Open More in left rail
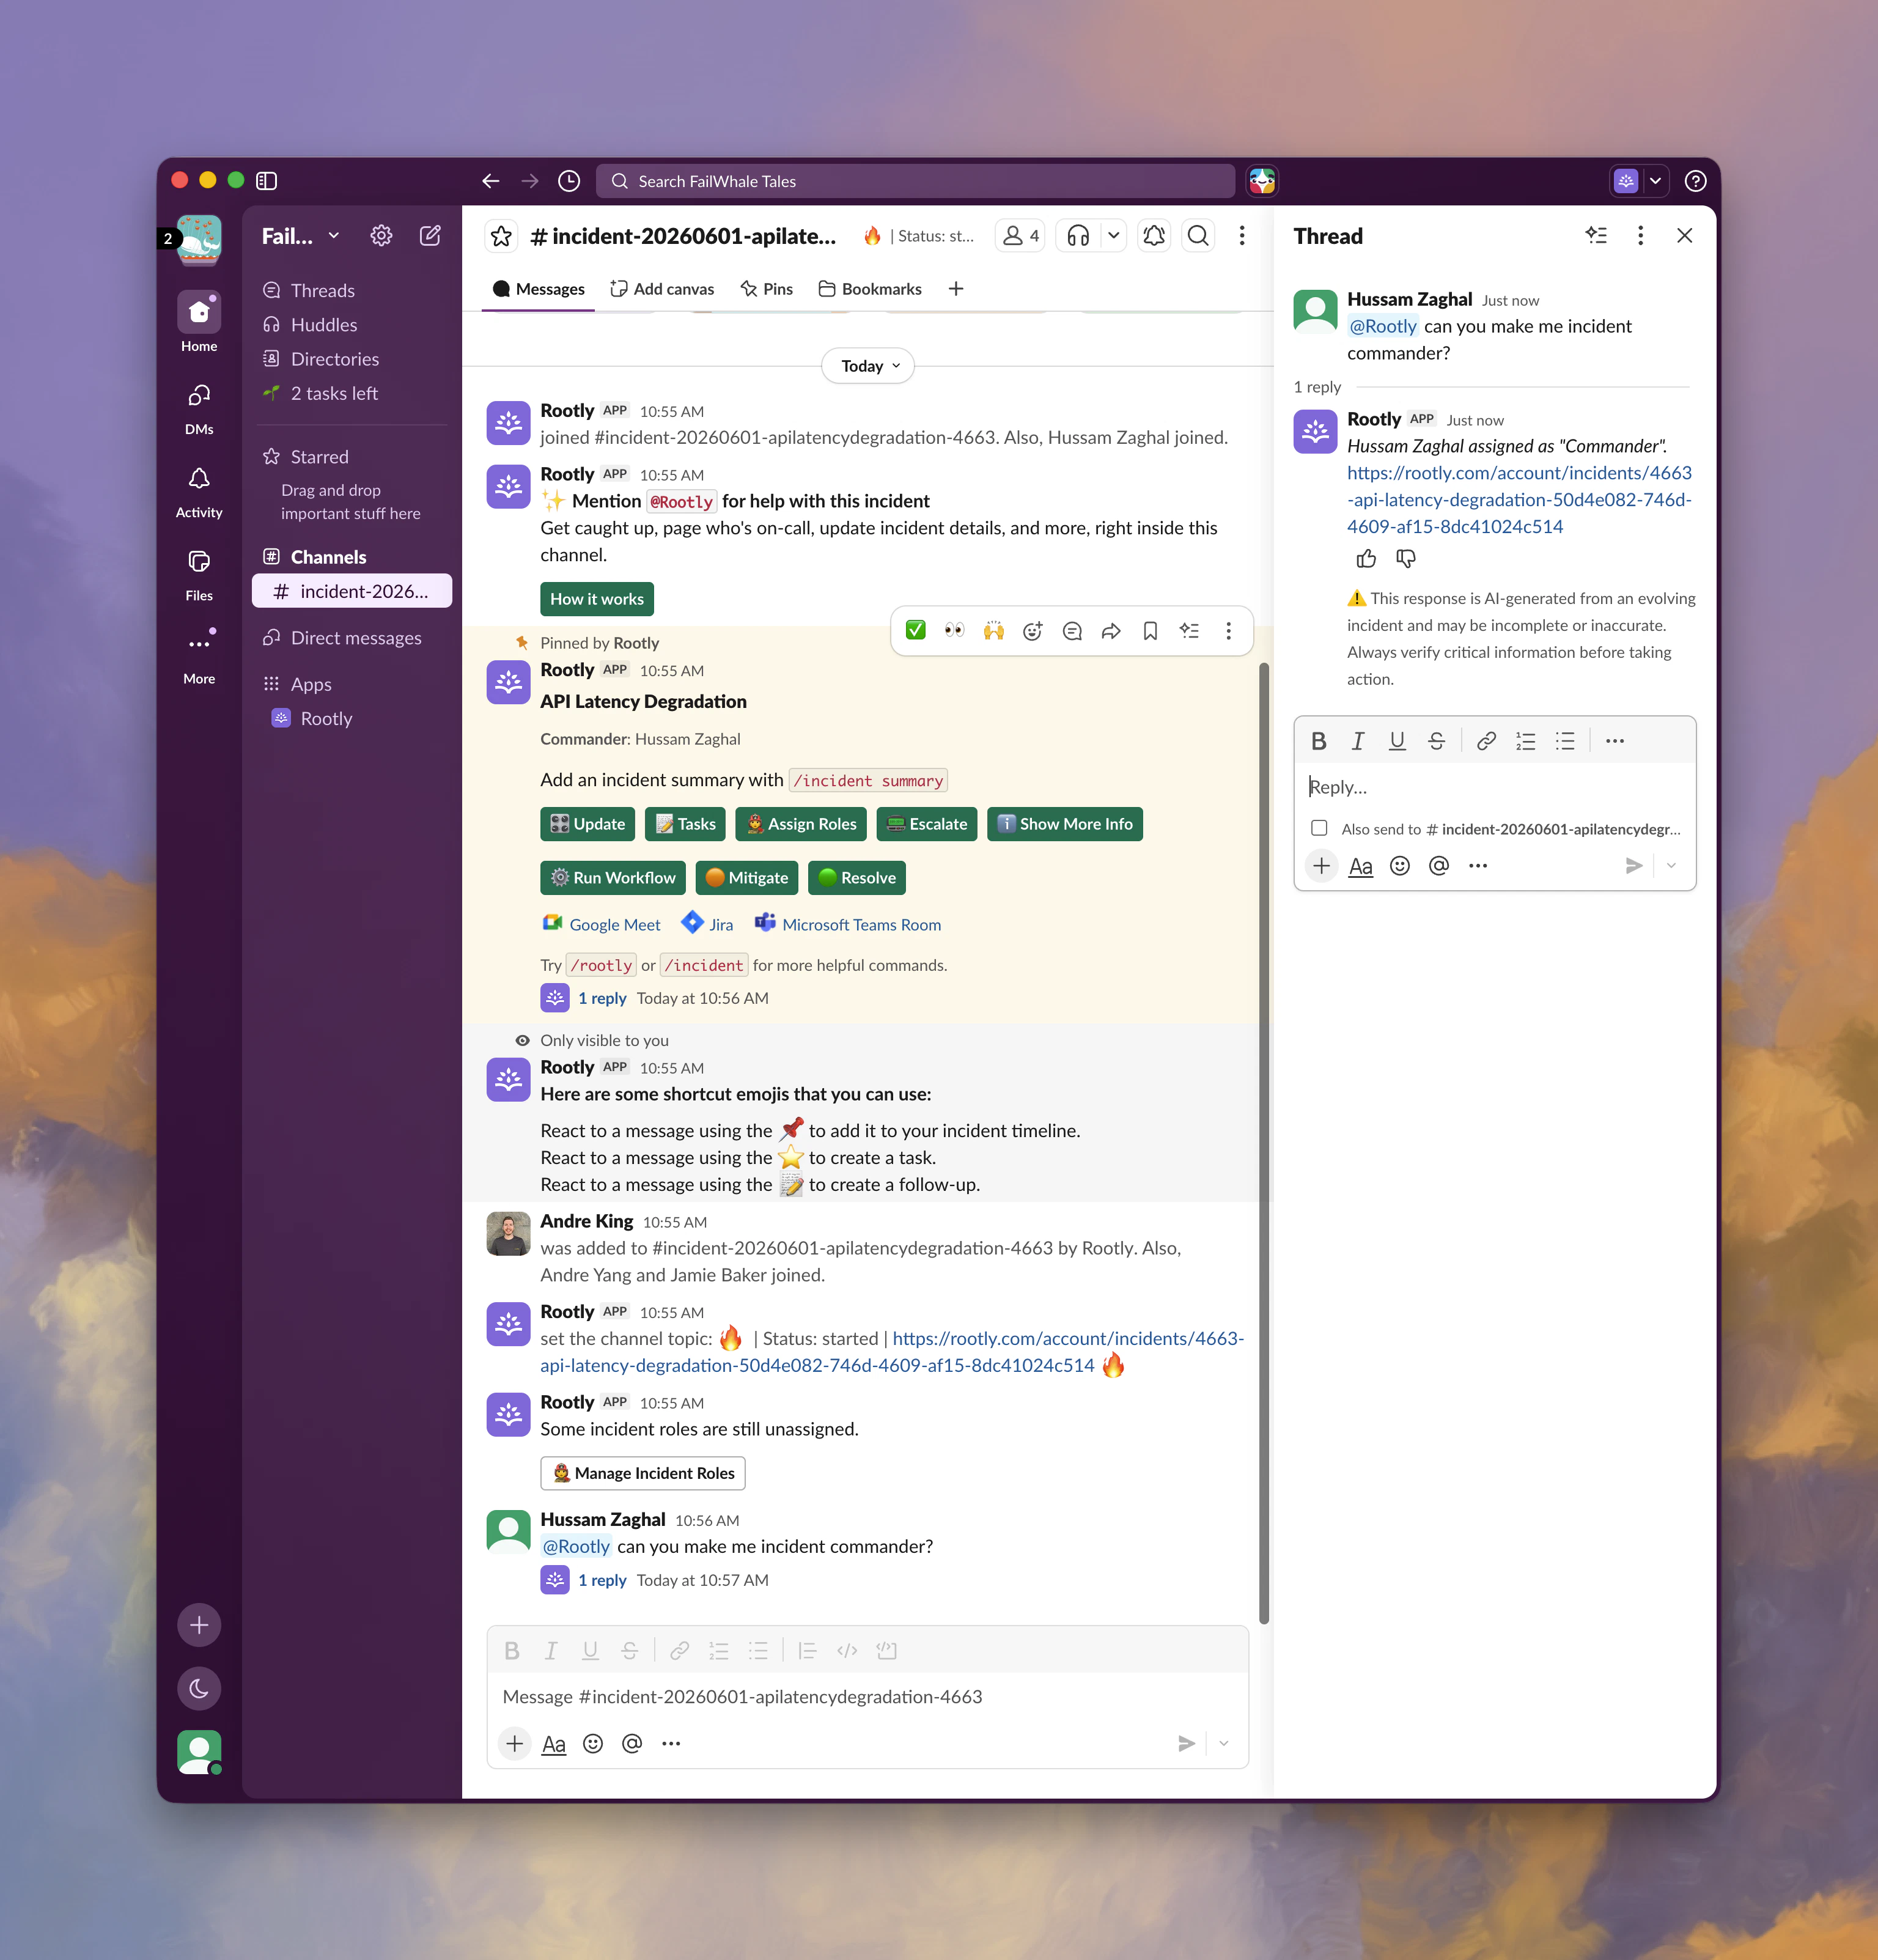 click(199, 657)
